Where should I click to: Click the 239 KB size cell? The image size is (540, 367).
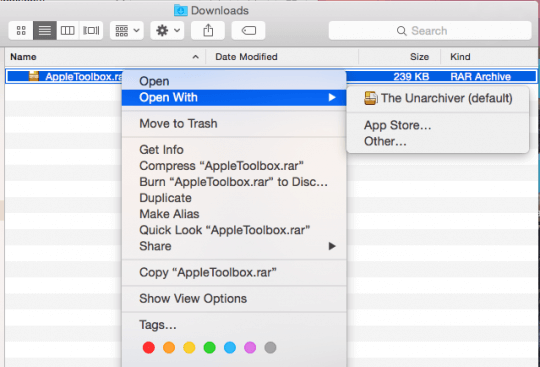coord(411,76)
